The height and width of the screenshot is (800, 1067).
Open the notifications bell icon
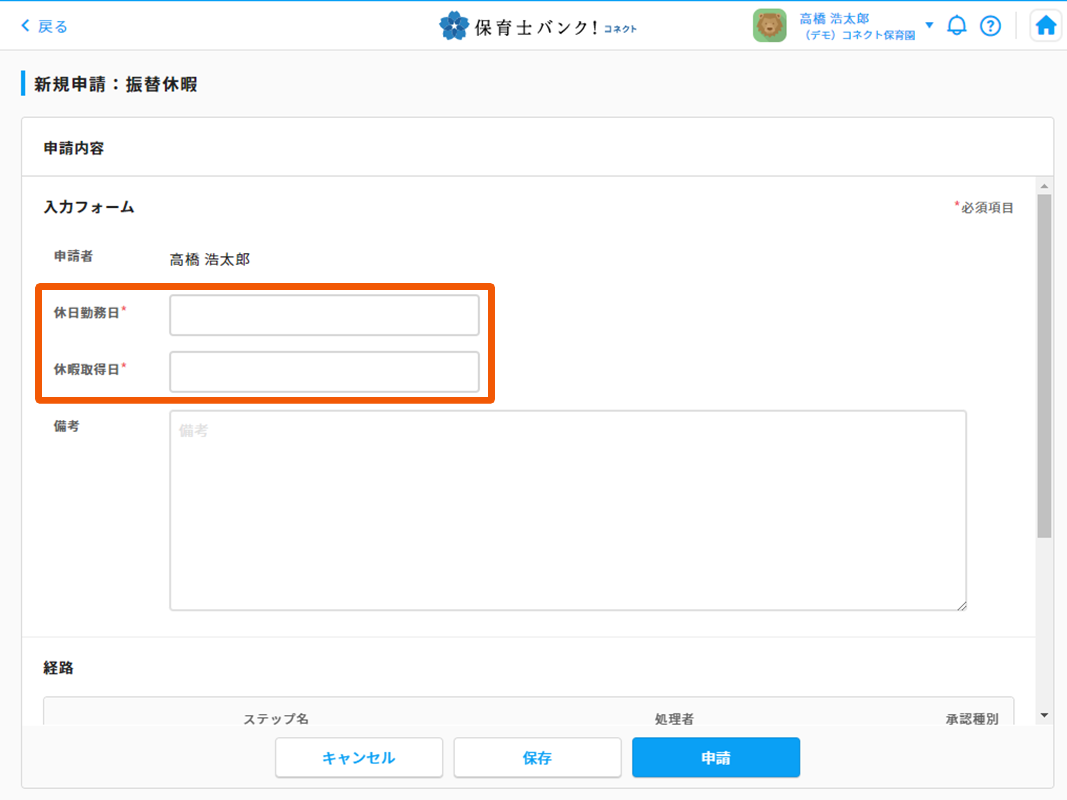(957, 26)
